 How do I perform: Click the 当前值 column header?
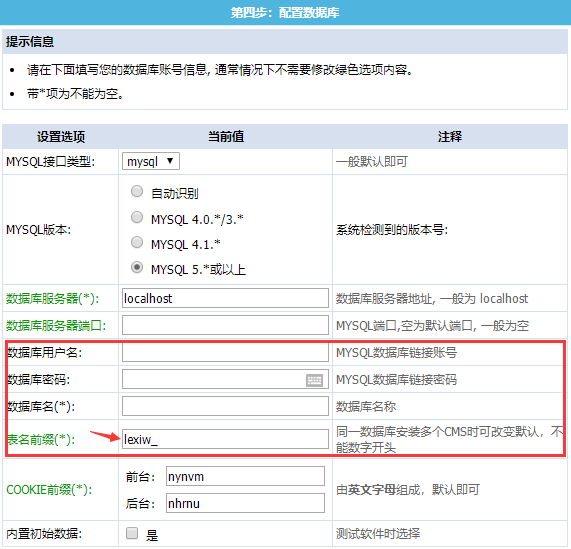226,137
